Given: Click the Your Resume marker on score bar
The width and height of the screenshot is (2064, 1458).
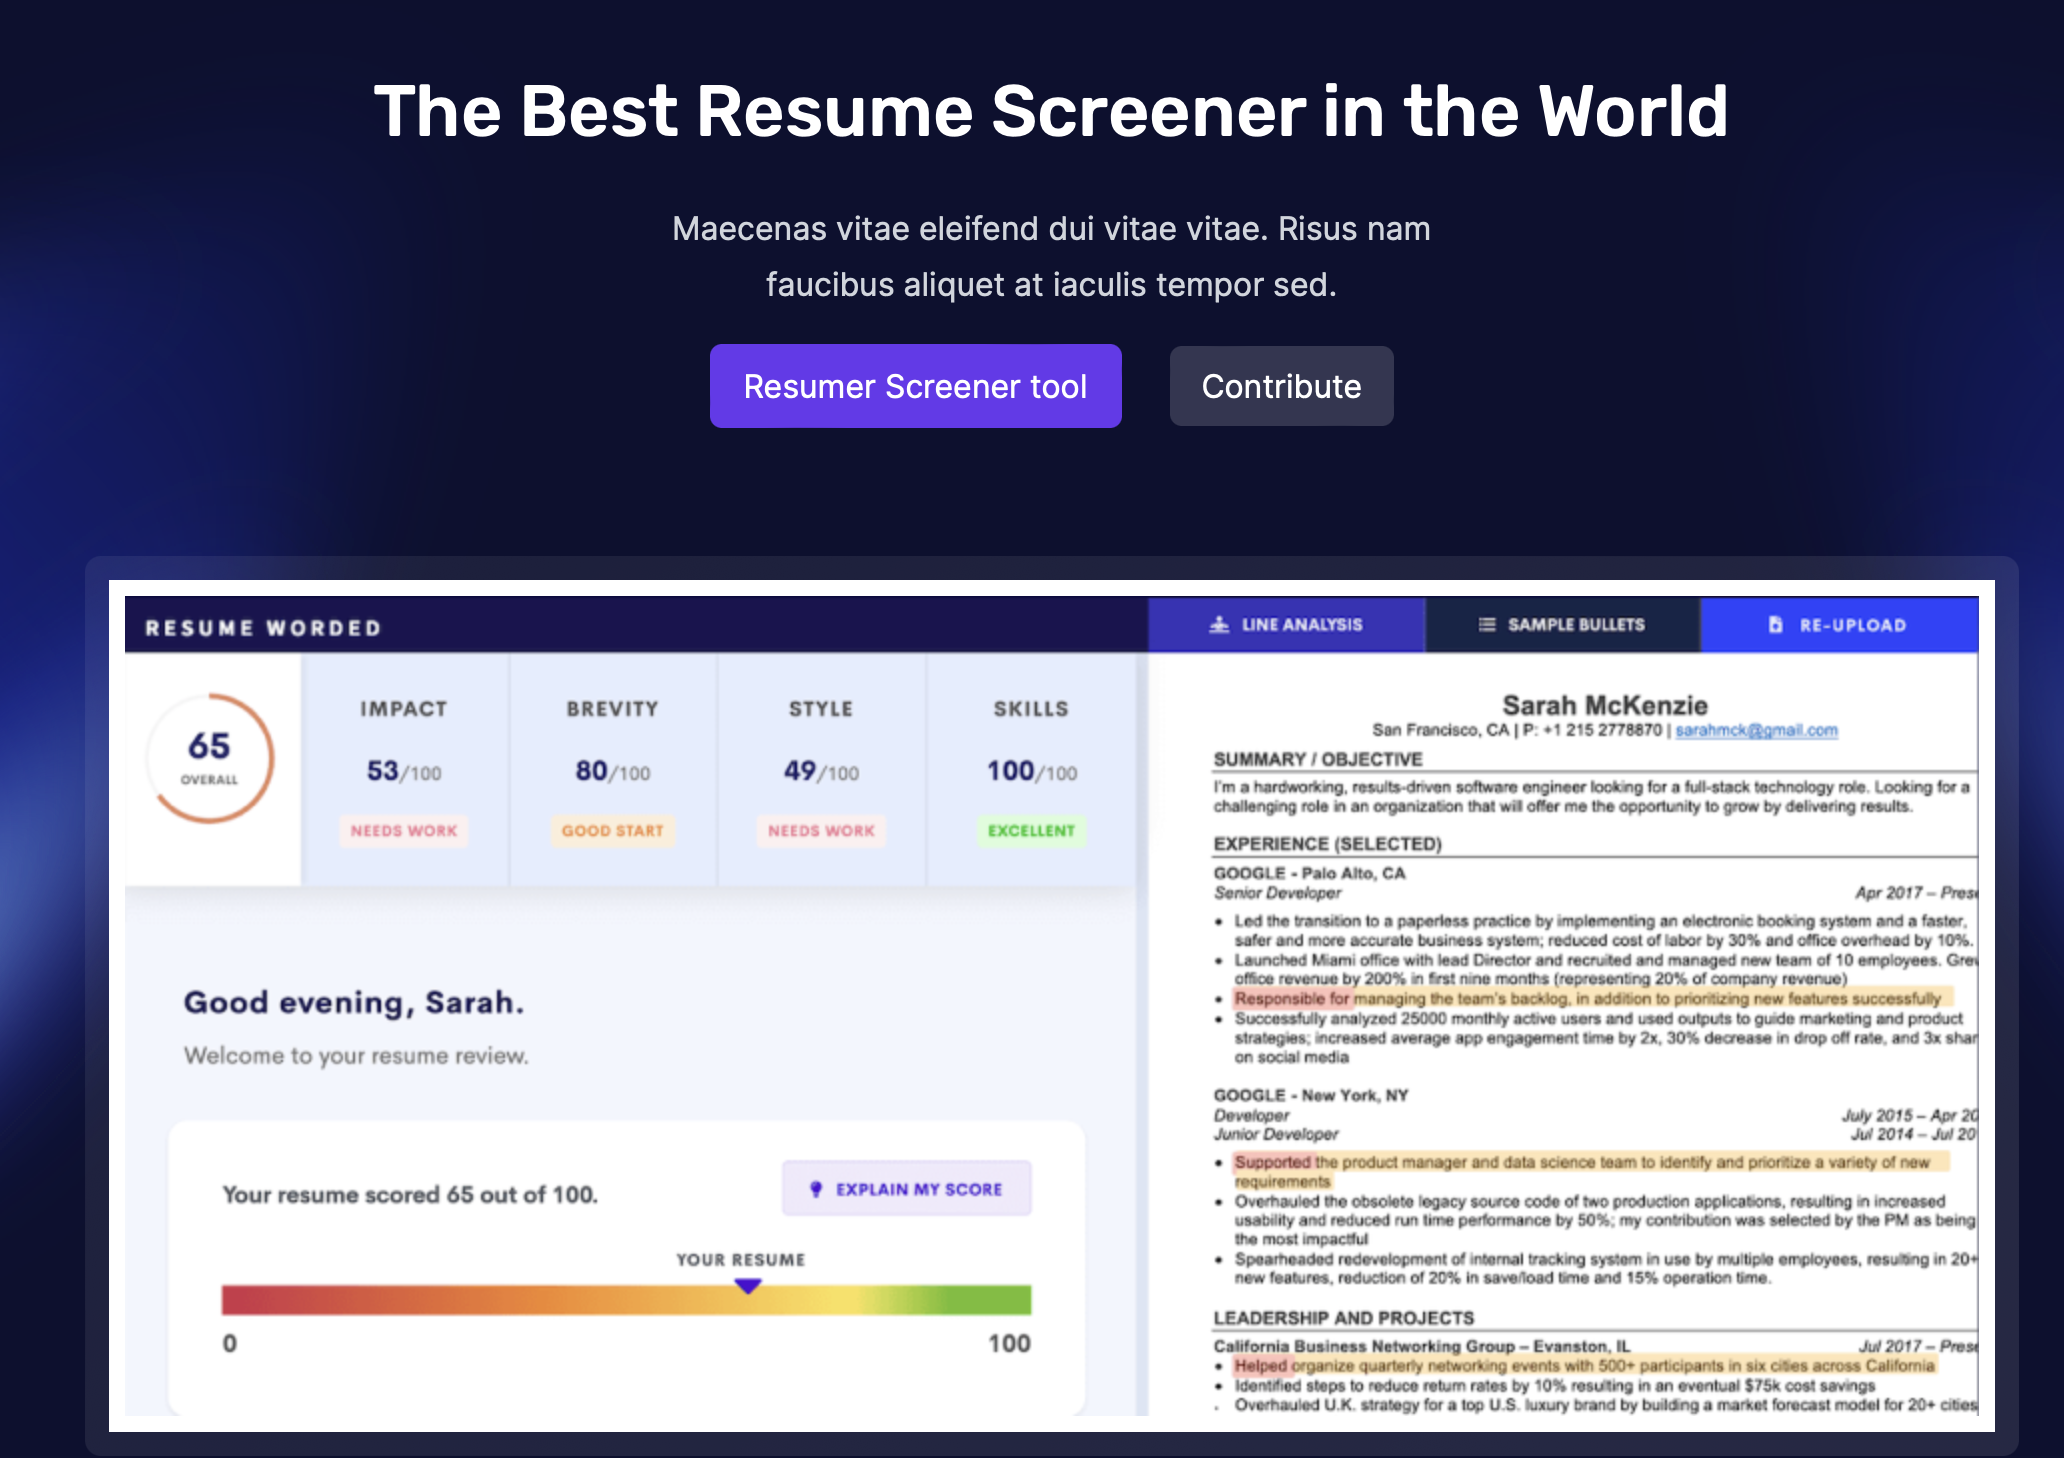Looking at the screenshot, I should [x=747, y=1286].
